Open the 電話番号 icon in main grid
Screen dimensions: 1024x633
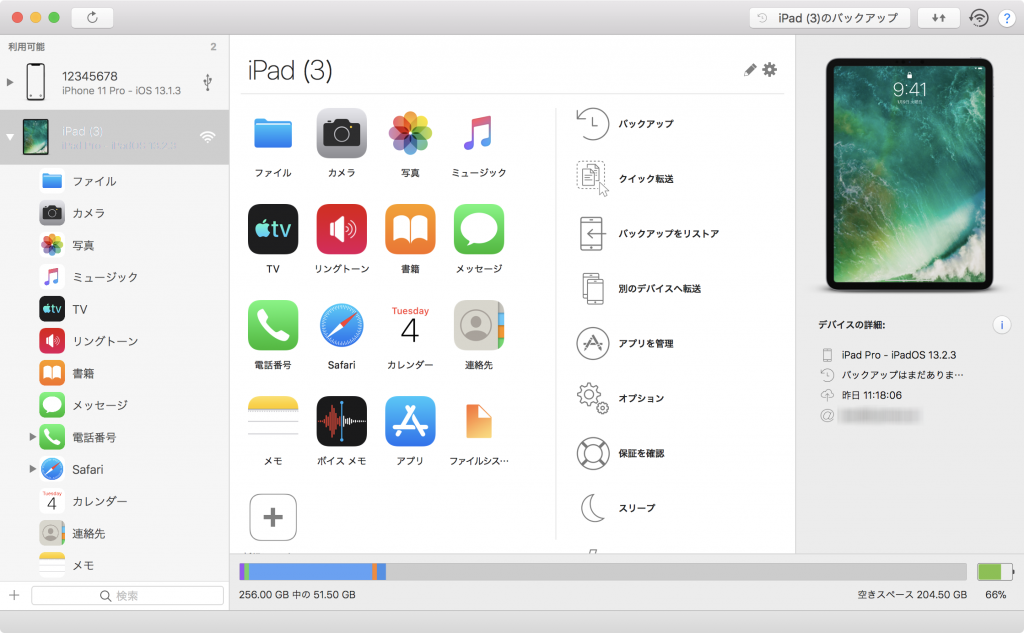[x=273, y=325]
